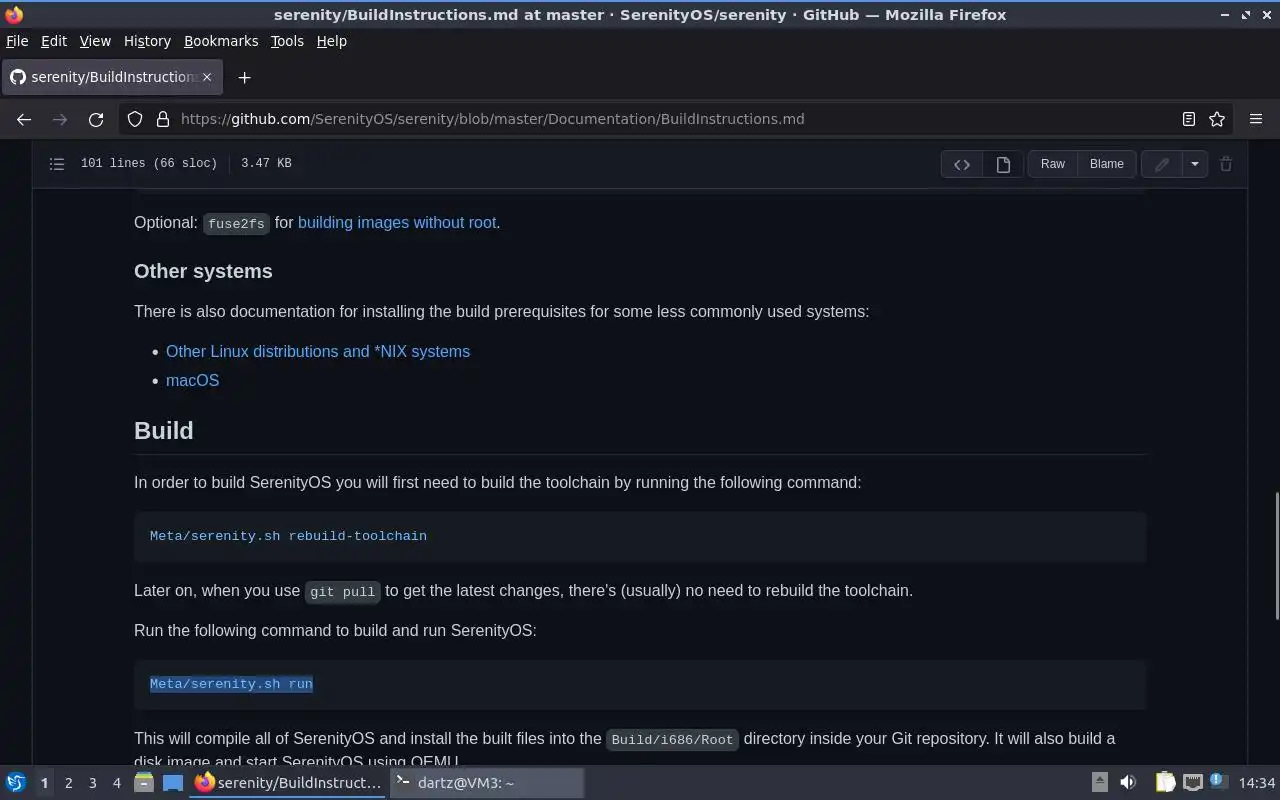Display the source blob code icon

962,164
